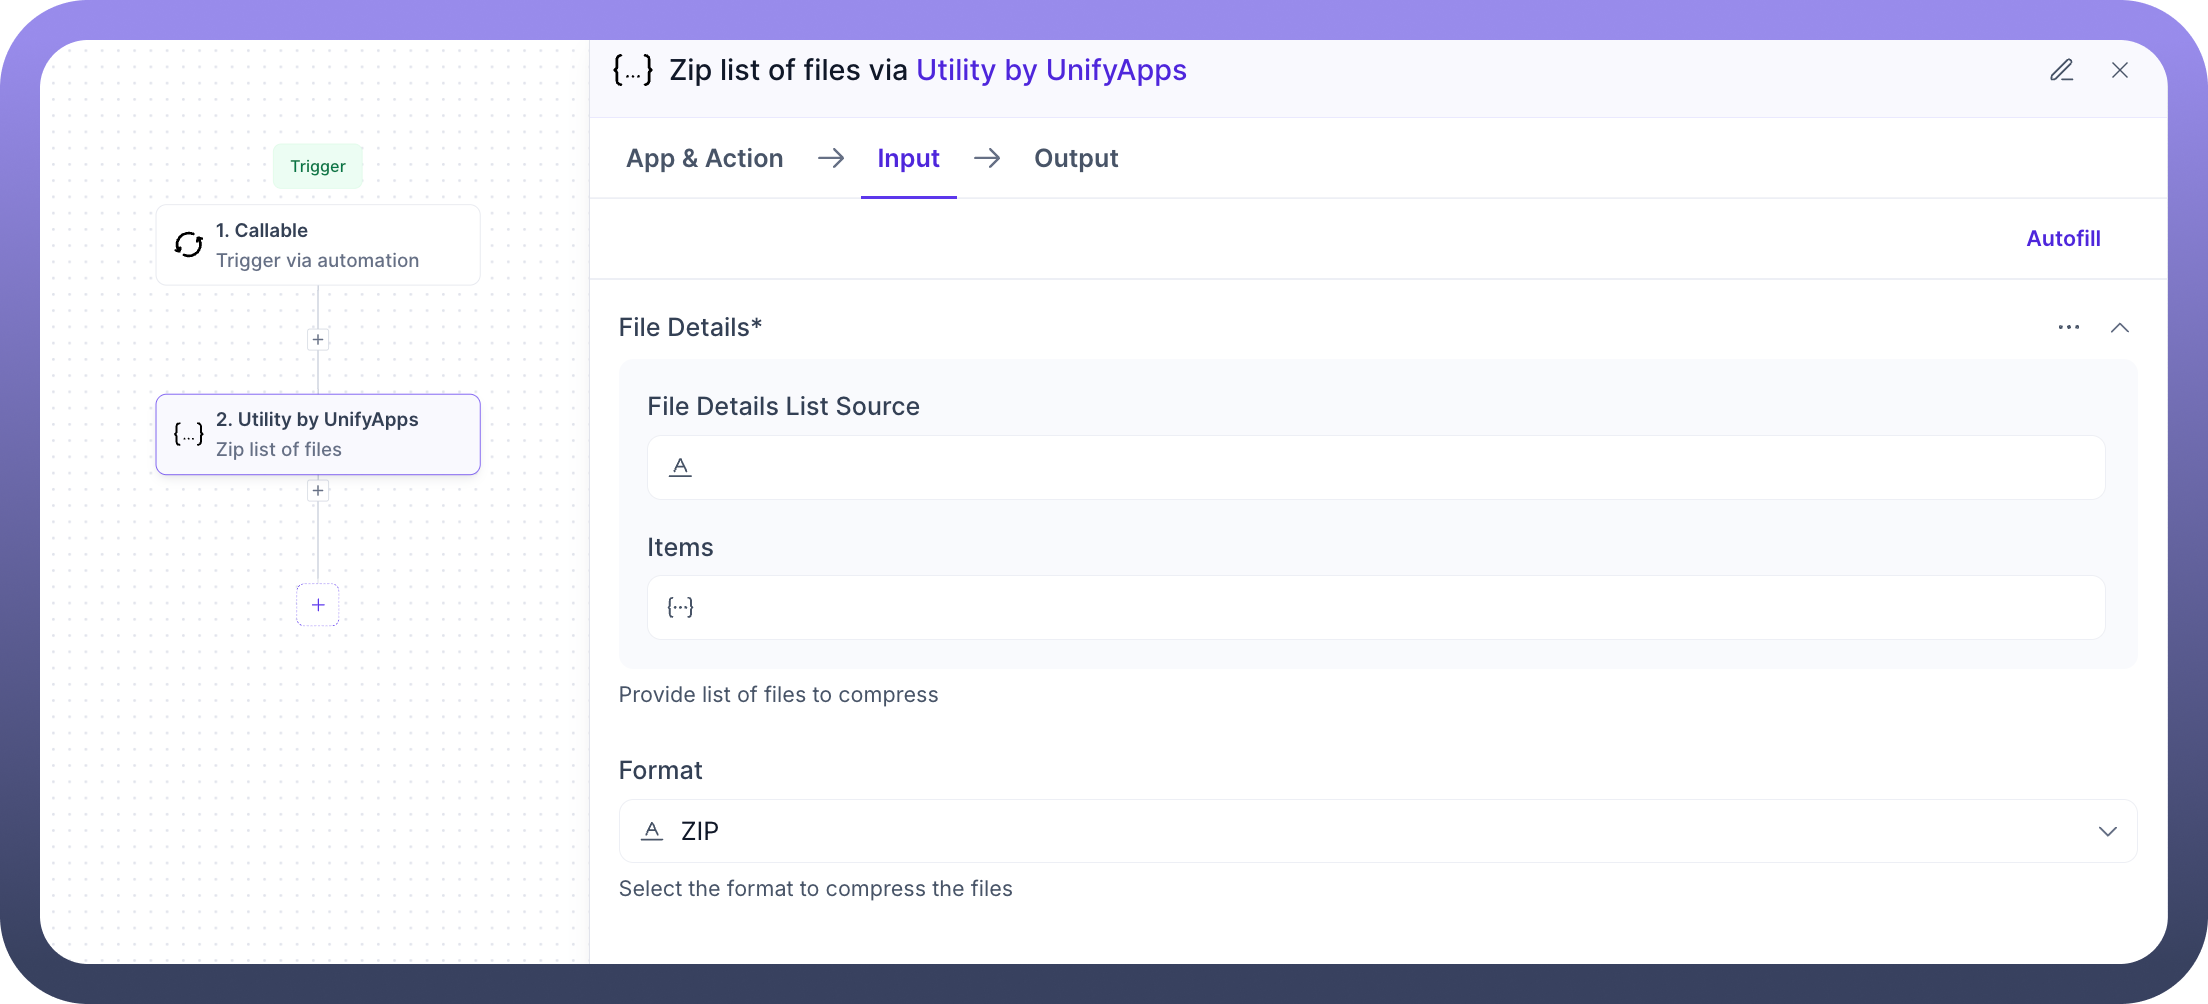
Task: Add step between Callable and Utility nodes
Action: pos(318,340)
